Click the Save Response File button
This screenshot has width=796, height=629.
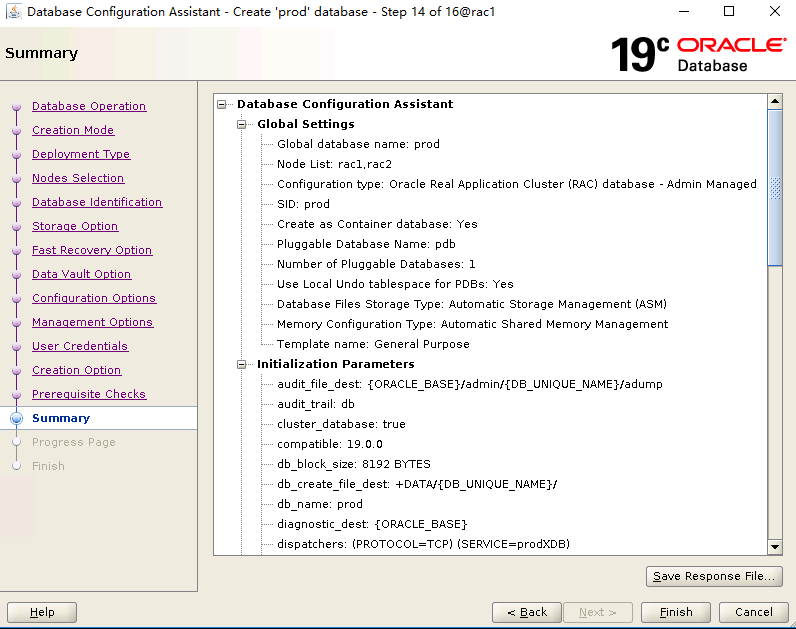point(714,576)
